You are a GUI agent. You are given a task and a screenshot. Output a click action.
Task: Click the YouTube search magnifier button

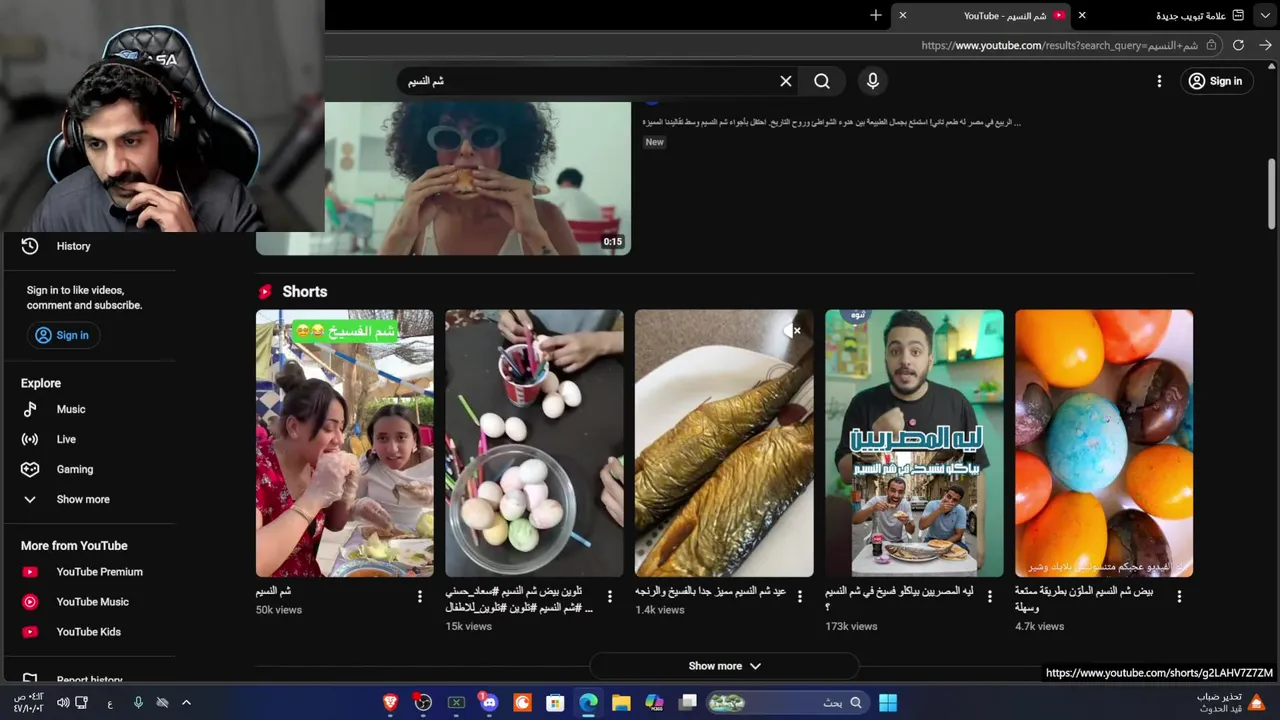[822, 81]
